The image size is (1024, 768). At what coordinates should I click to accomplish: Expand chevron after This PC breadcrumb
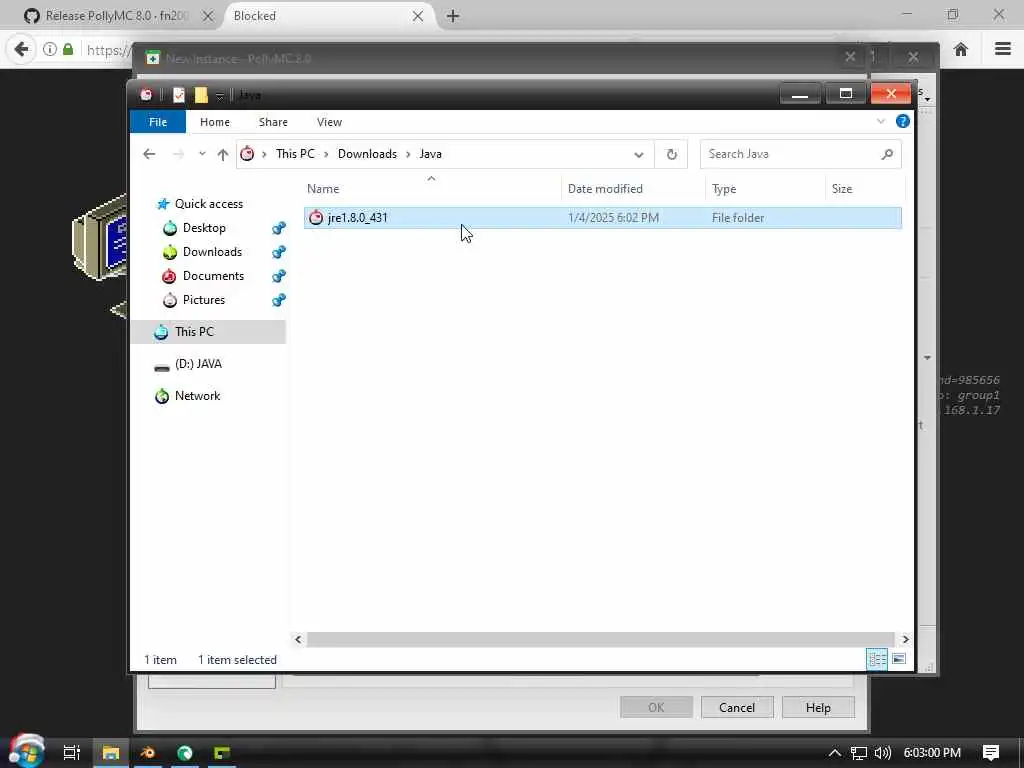(x=326, y=154)
